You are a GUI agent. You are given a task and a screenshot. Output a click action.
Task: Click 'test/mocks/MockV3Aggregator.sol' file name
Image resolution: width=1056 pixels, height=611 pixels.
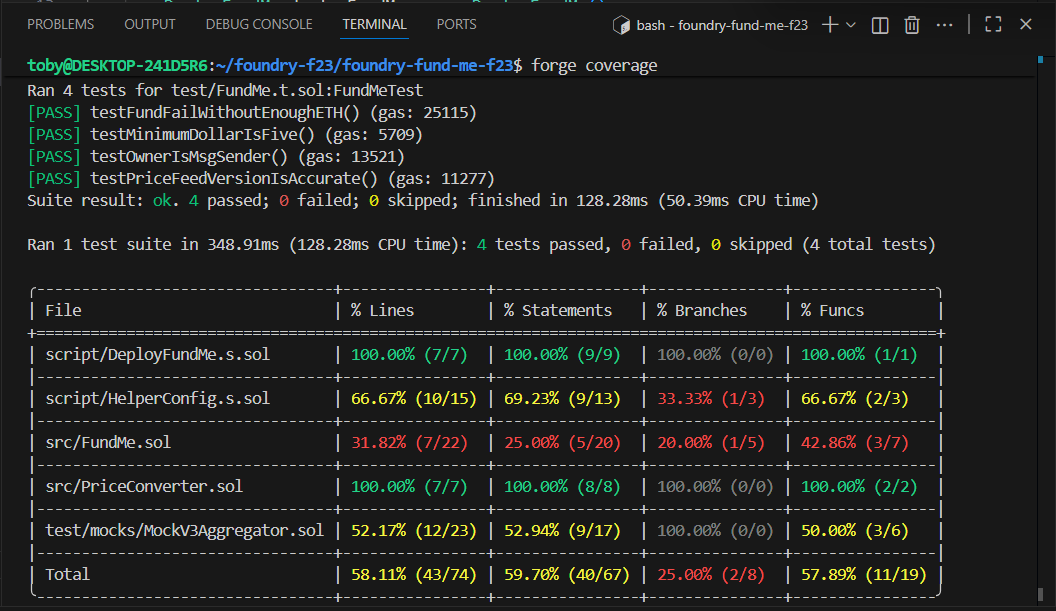click(x=185, y=531)
